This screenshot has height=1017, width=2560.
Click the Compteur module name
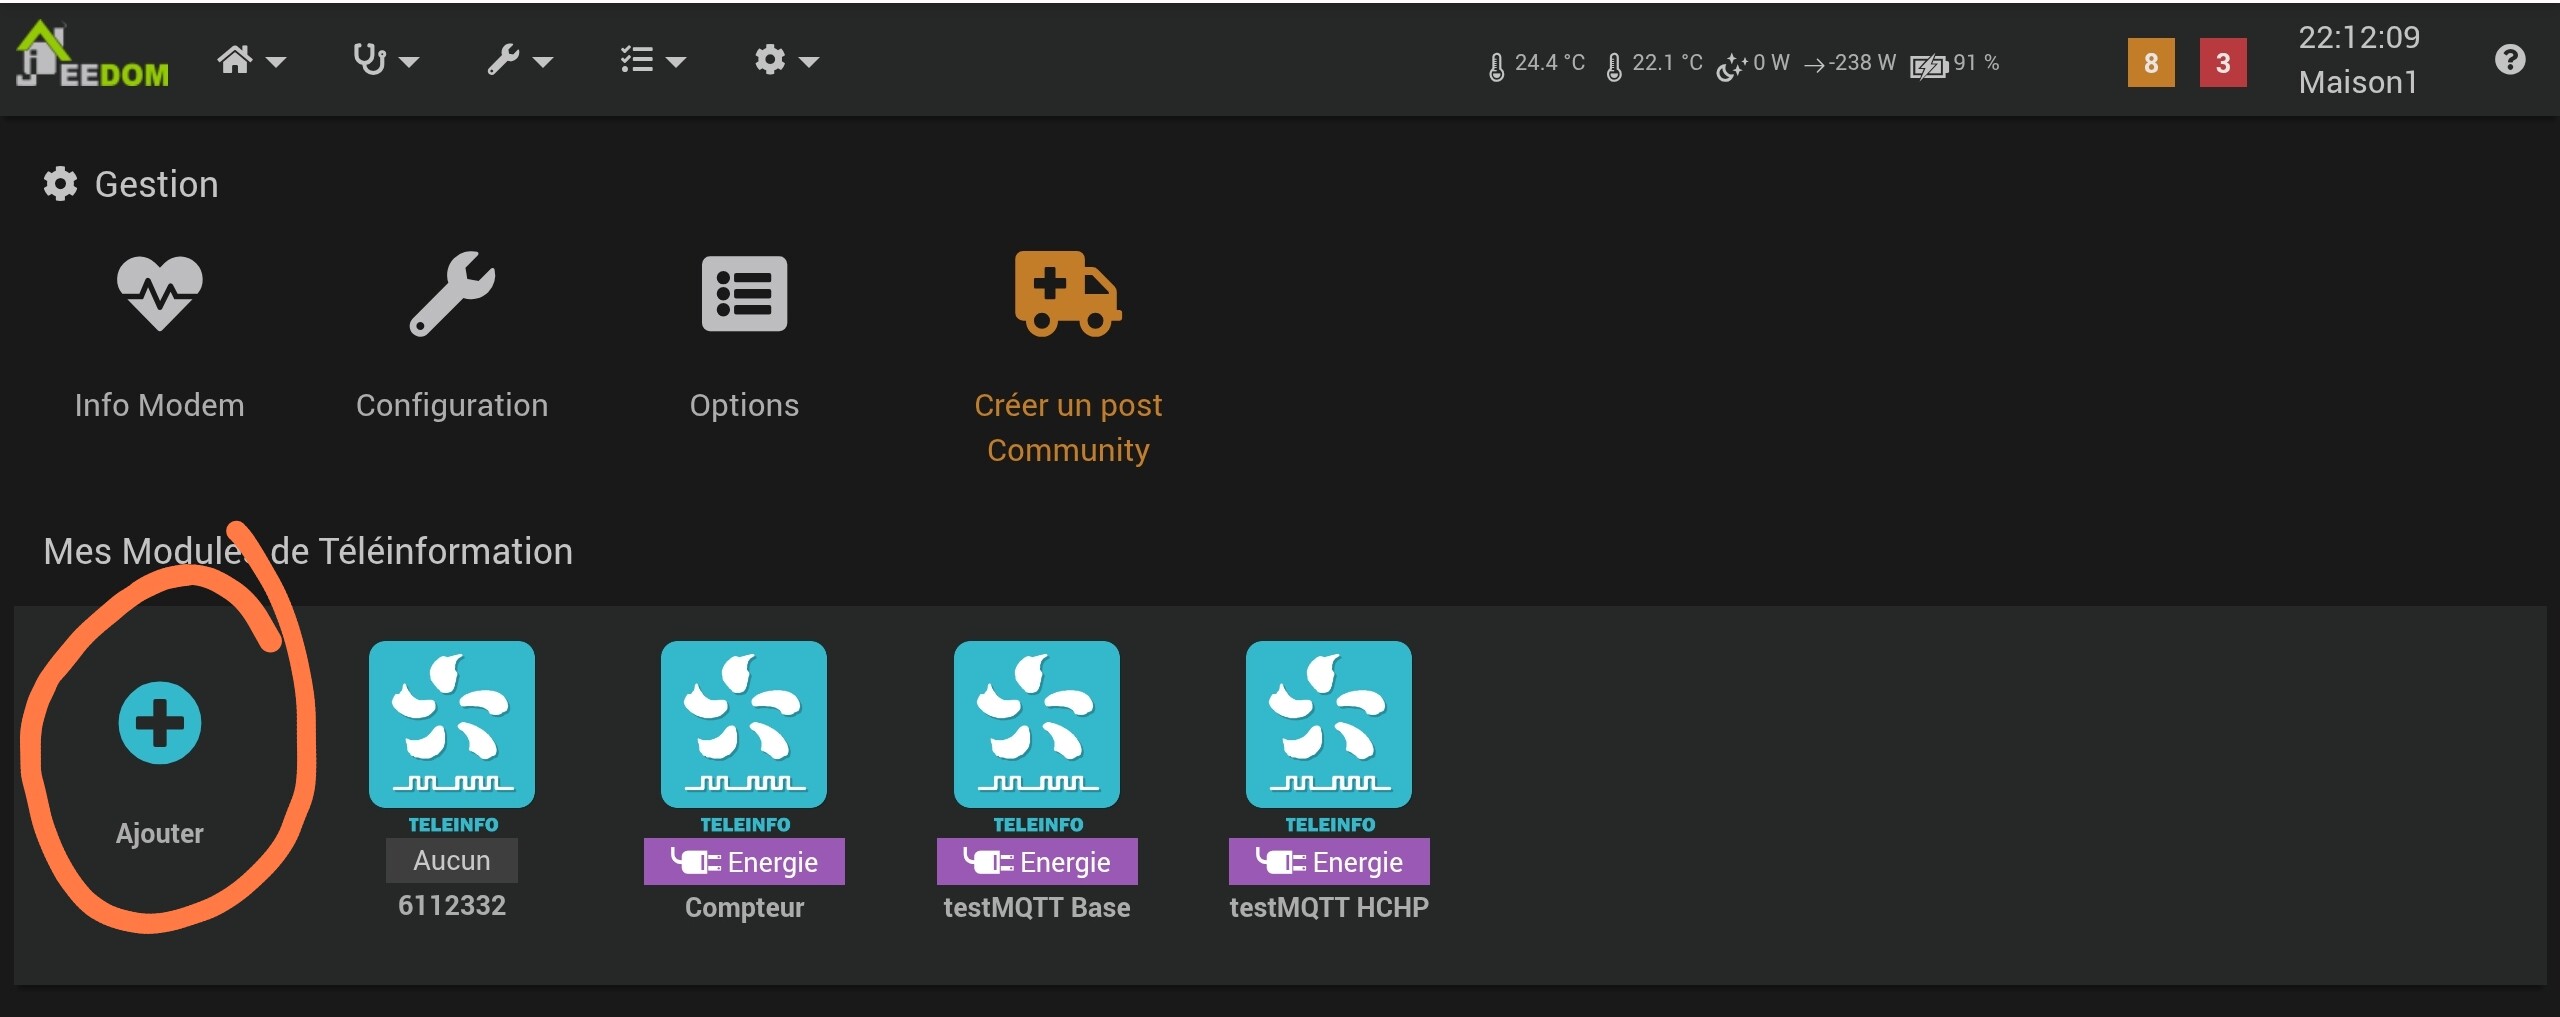pyautogui.click(x=744, y=908)
